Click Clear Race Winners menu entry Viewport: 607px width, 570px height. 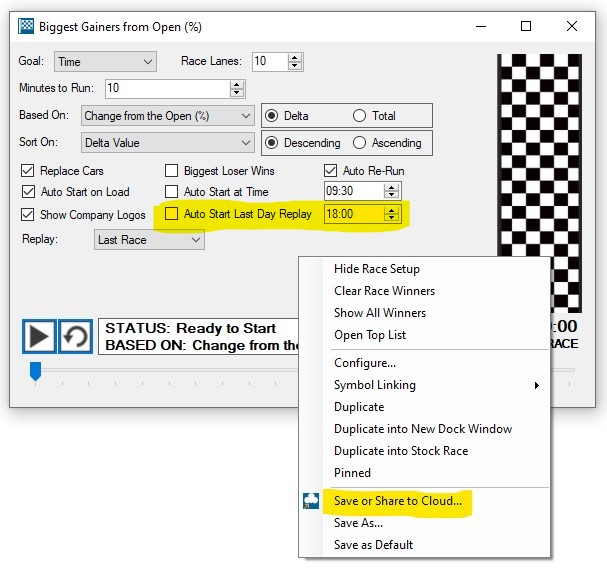[x=384, y=291]
